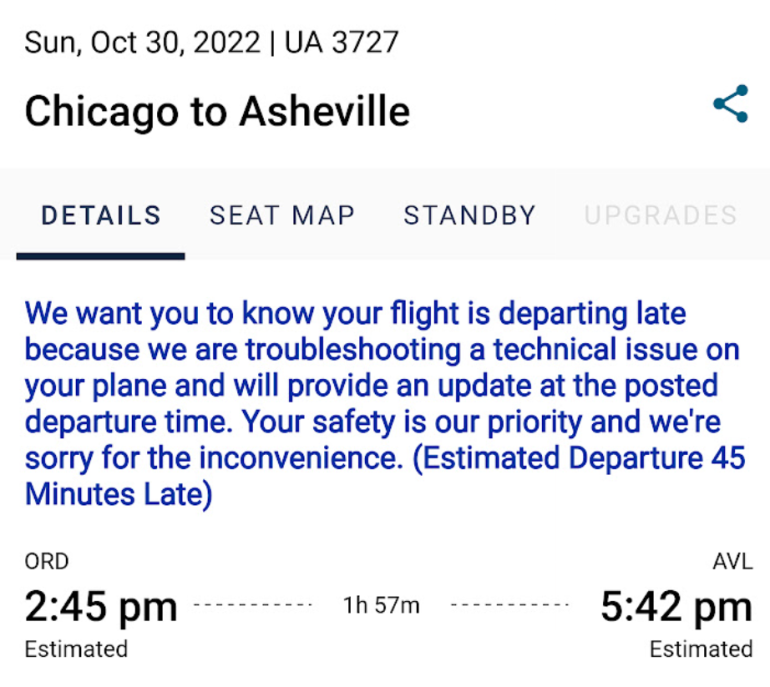Click the 1h 57m flight duration
770x687 pixels.
click(381, 606)
